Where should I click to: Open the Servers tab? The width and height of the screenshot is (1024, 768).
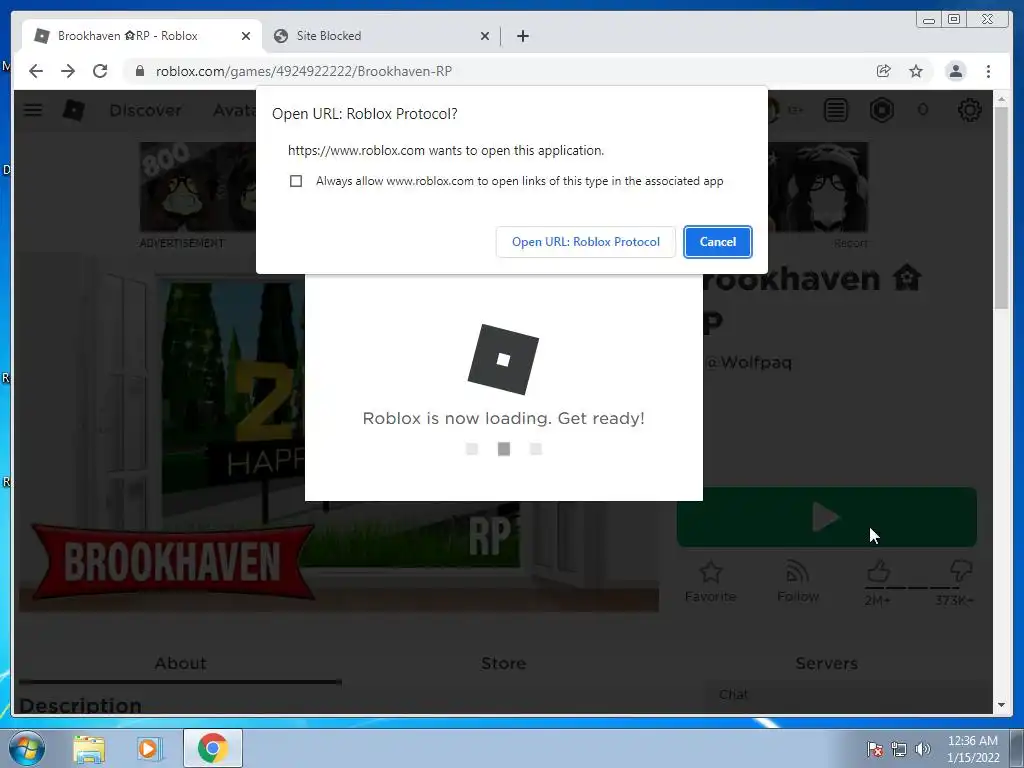tap(826, 664)
